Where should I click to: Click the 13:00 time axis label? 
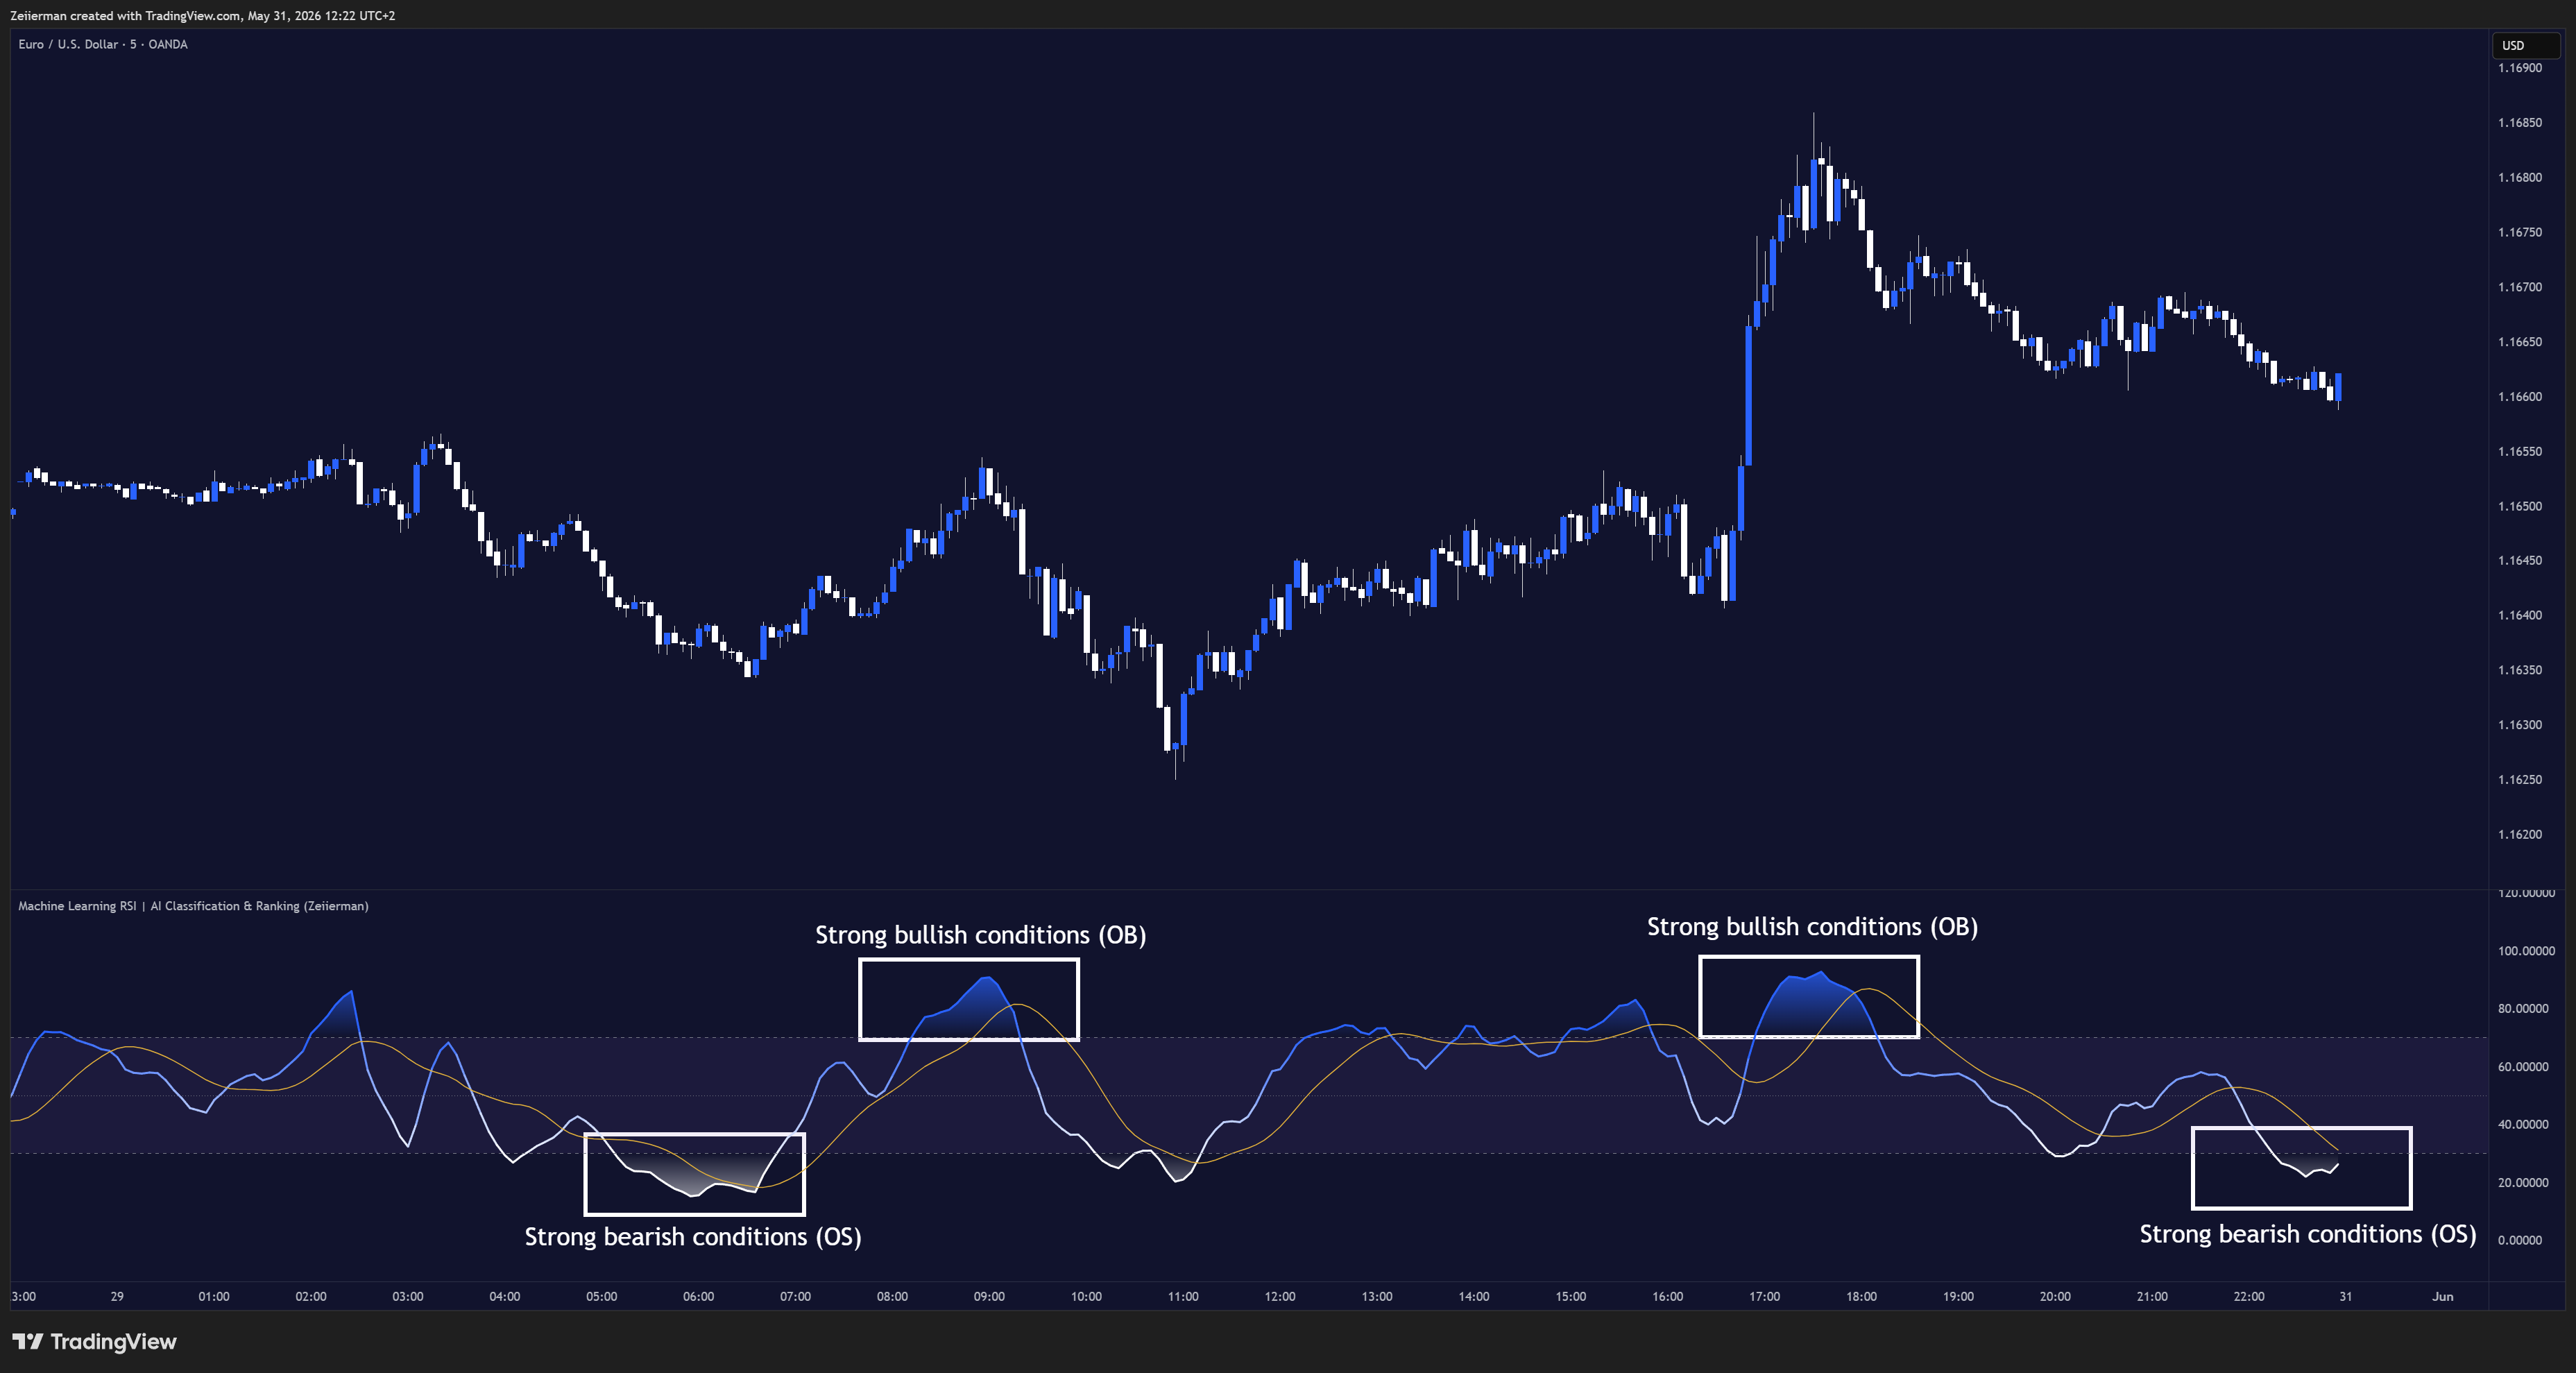1377,1297
